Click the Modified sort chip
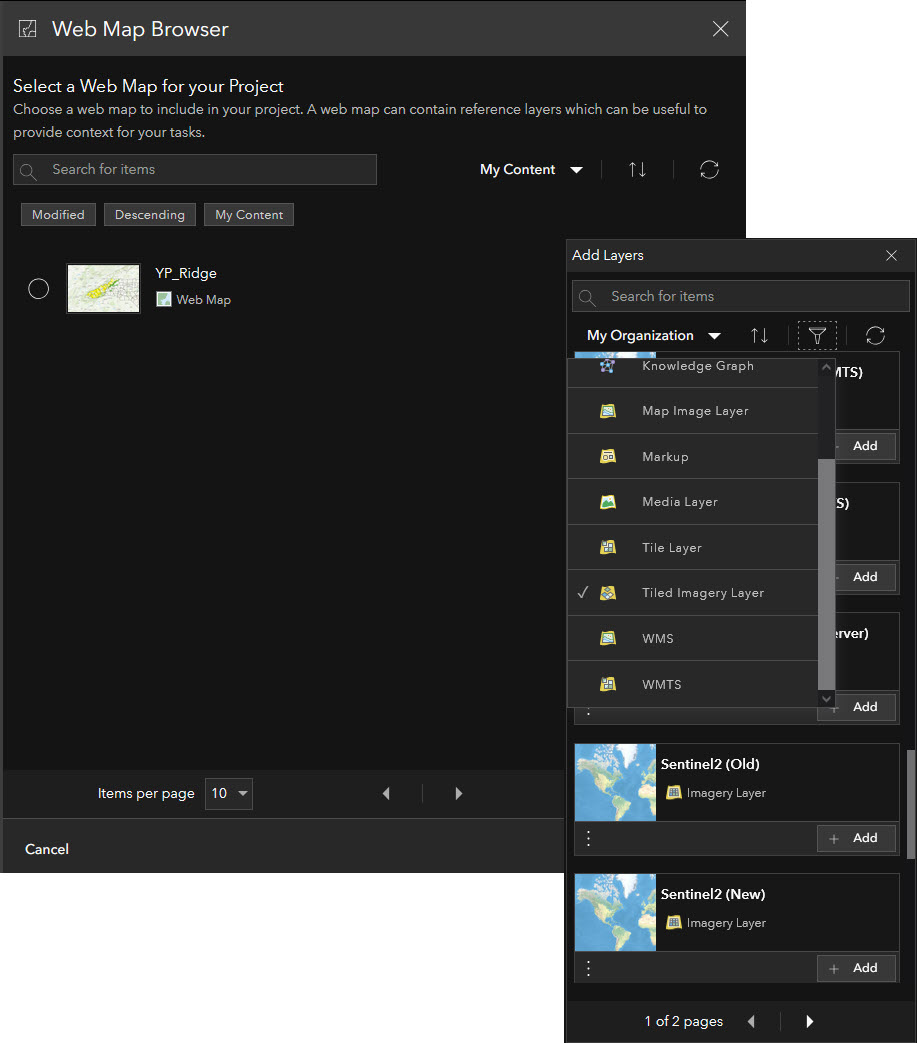 coord(57,214)
